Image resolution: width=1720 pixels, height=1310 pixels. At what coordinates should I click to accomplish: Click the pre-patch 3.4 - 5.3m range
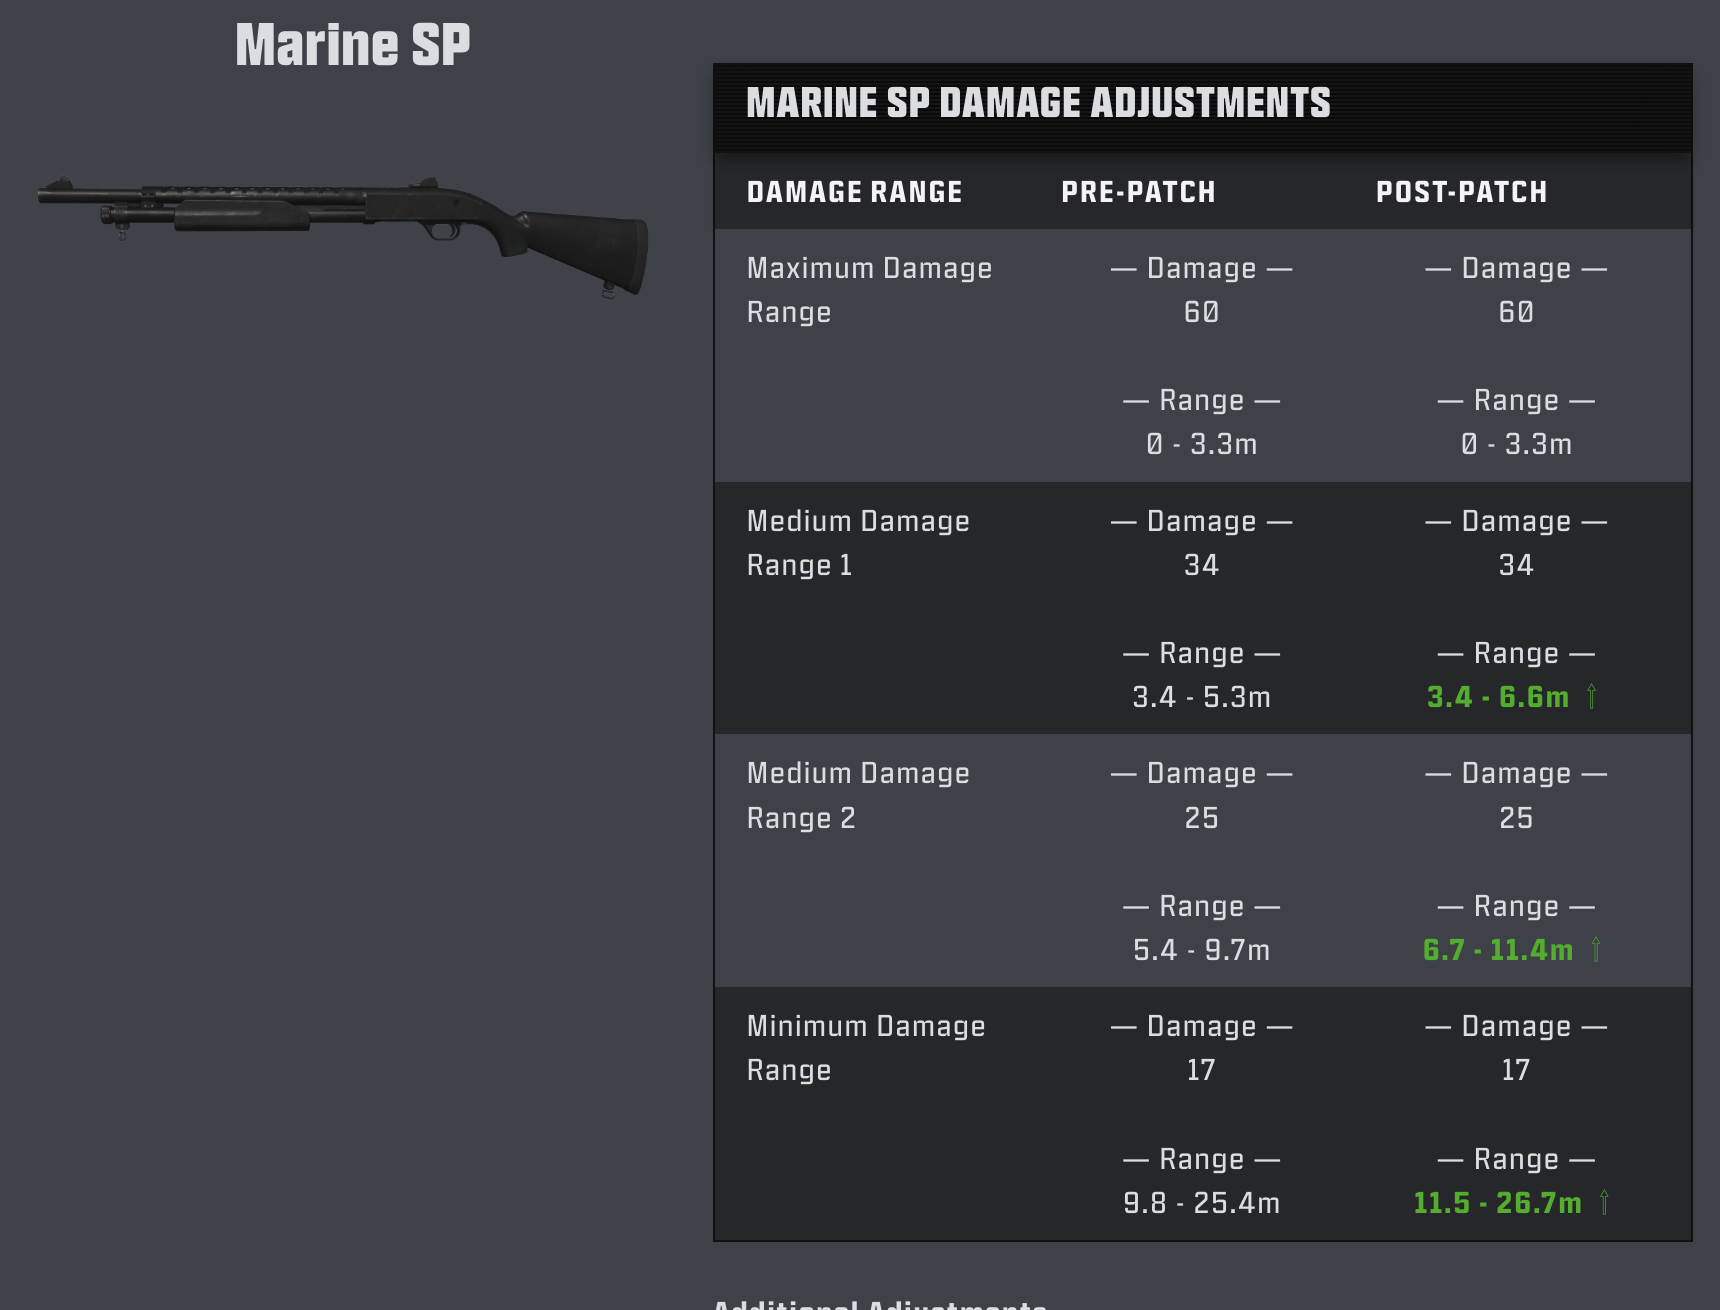pyautogui.click(x=1201, y=697)
